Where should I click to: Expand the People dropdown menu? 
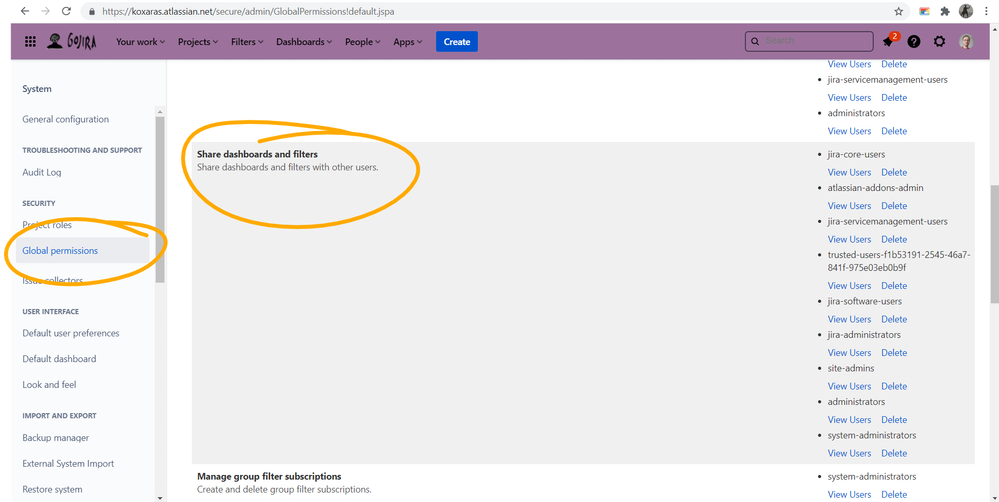pyautogui.click(x=363, y=41)
